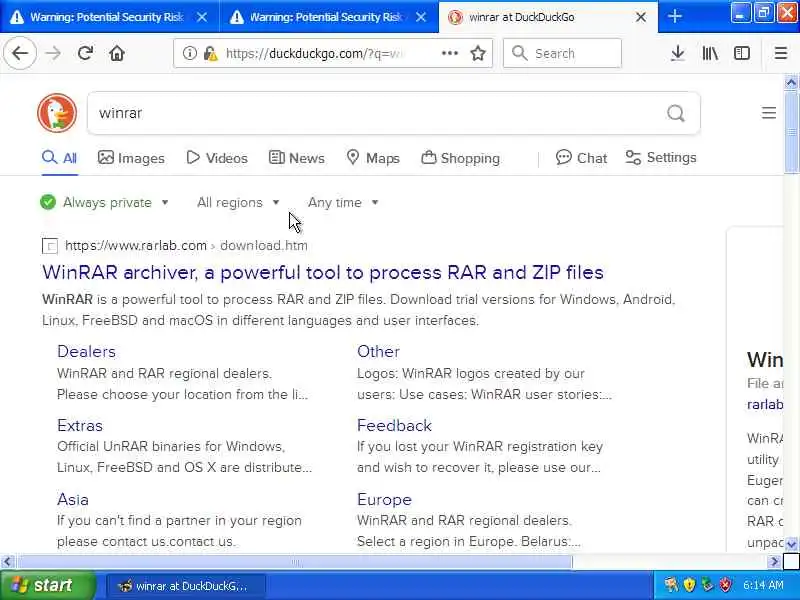800x600 pixels.
Task: Click the vertical scrollbar up arrow
Action: pos(791,82)
